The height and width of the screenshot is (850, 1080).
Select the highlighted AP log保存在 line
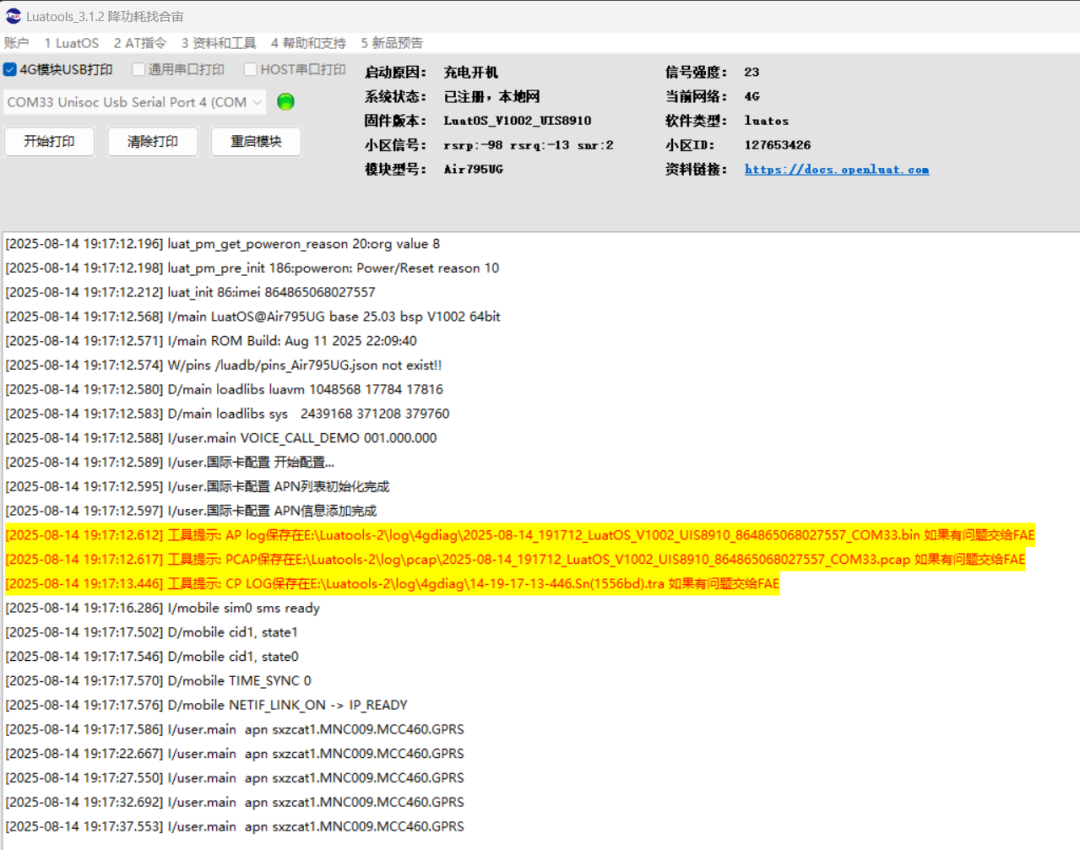(x=519, y=535)
